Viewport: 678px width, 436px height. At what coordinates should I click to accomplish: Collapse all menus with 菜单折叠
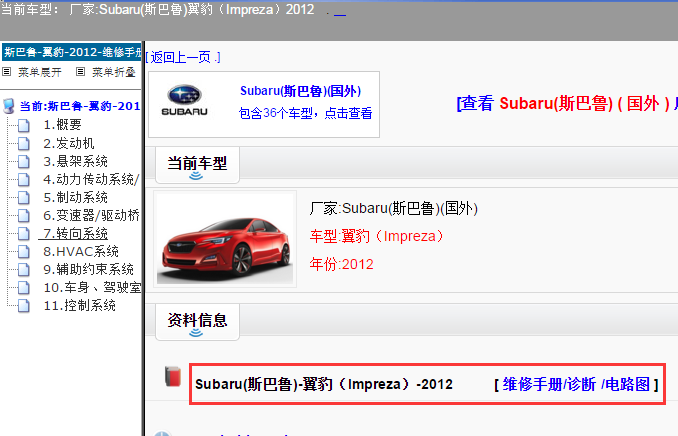114,72
